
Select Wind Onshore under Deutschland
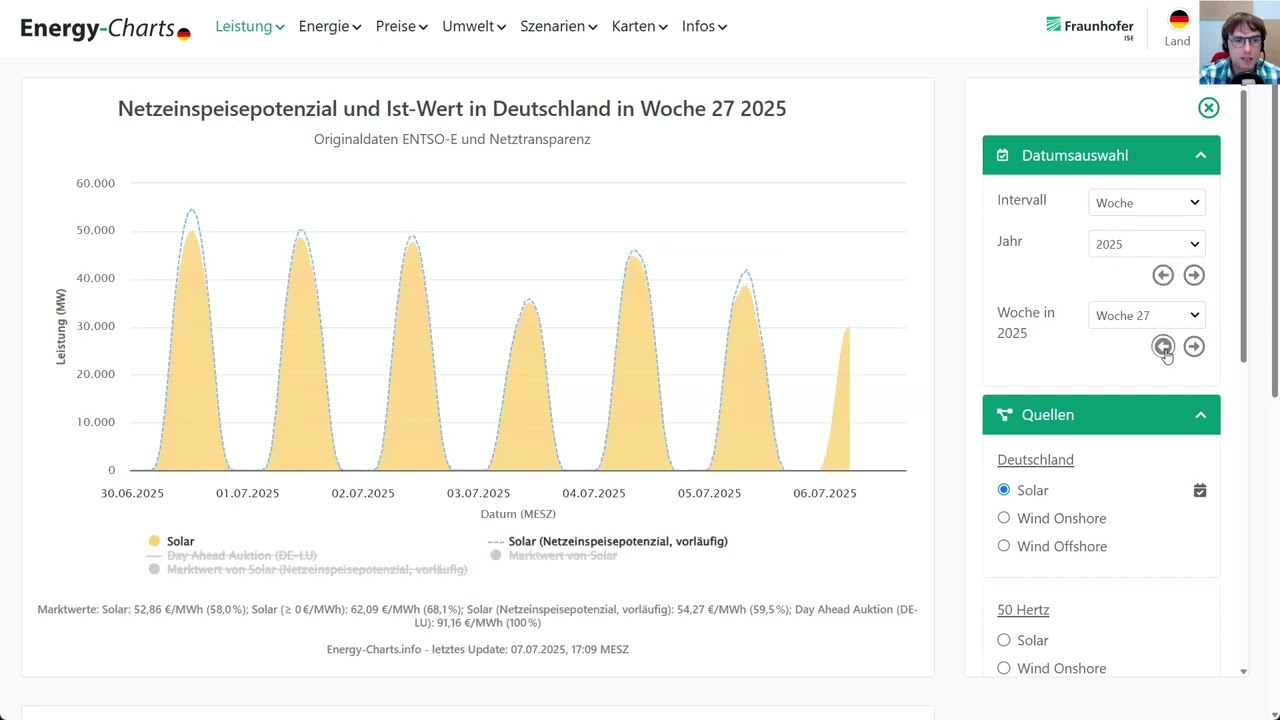pos(1004,518)
